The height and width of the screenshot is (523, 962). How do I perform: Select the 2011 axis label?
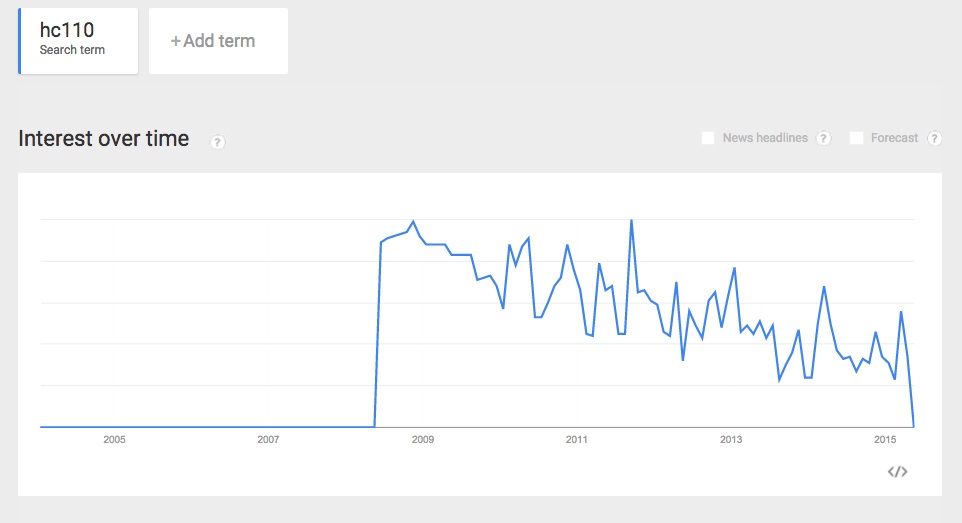point(576,440)
